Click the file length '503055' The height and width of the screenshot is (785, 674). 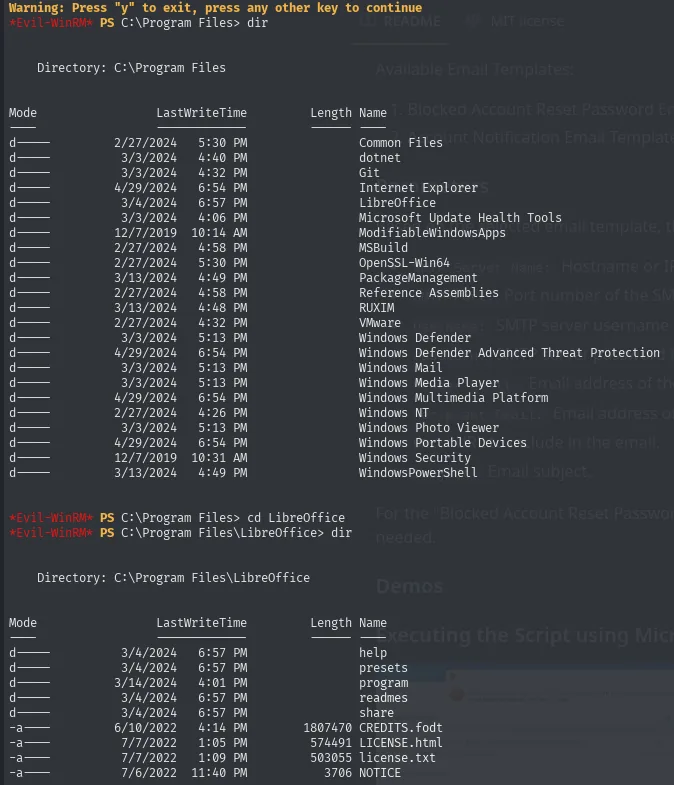[331, 758]
